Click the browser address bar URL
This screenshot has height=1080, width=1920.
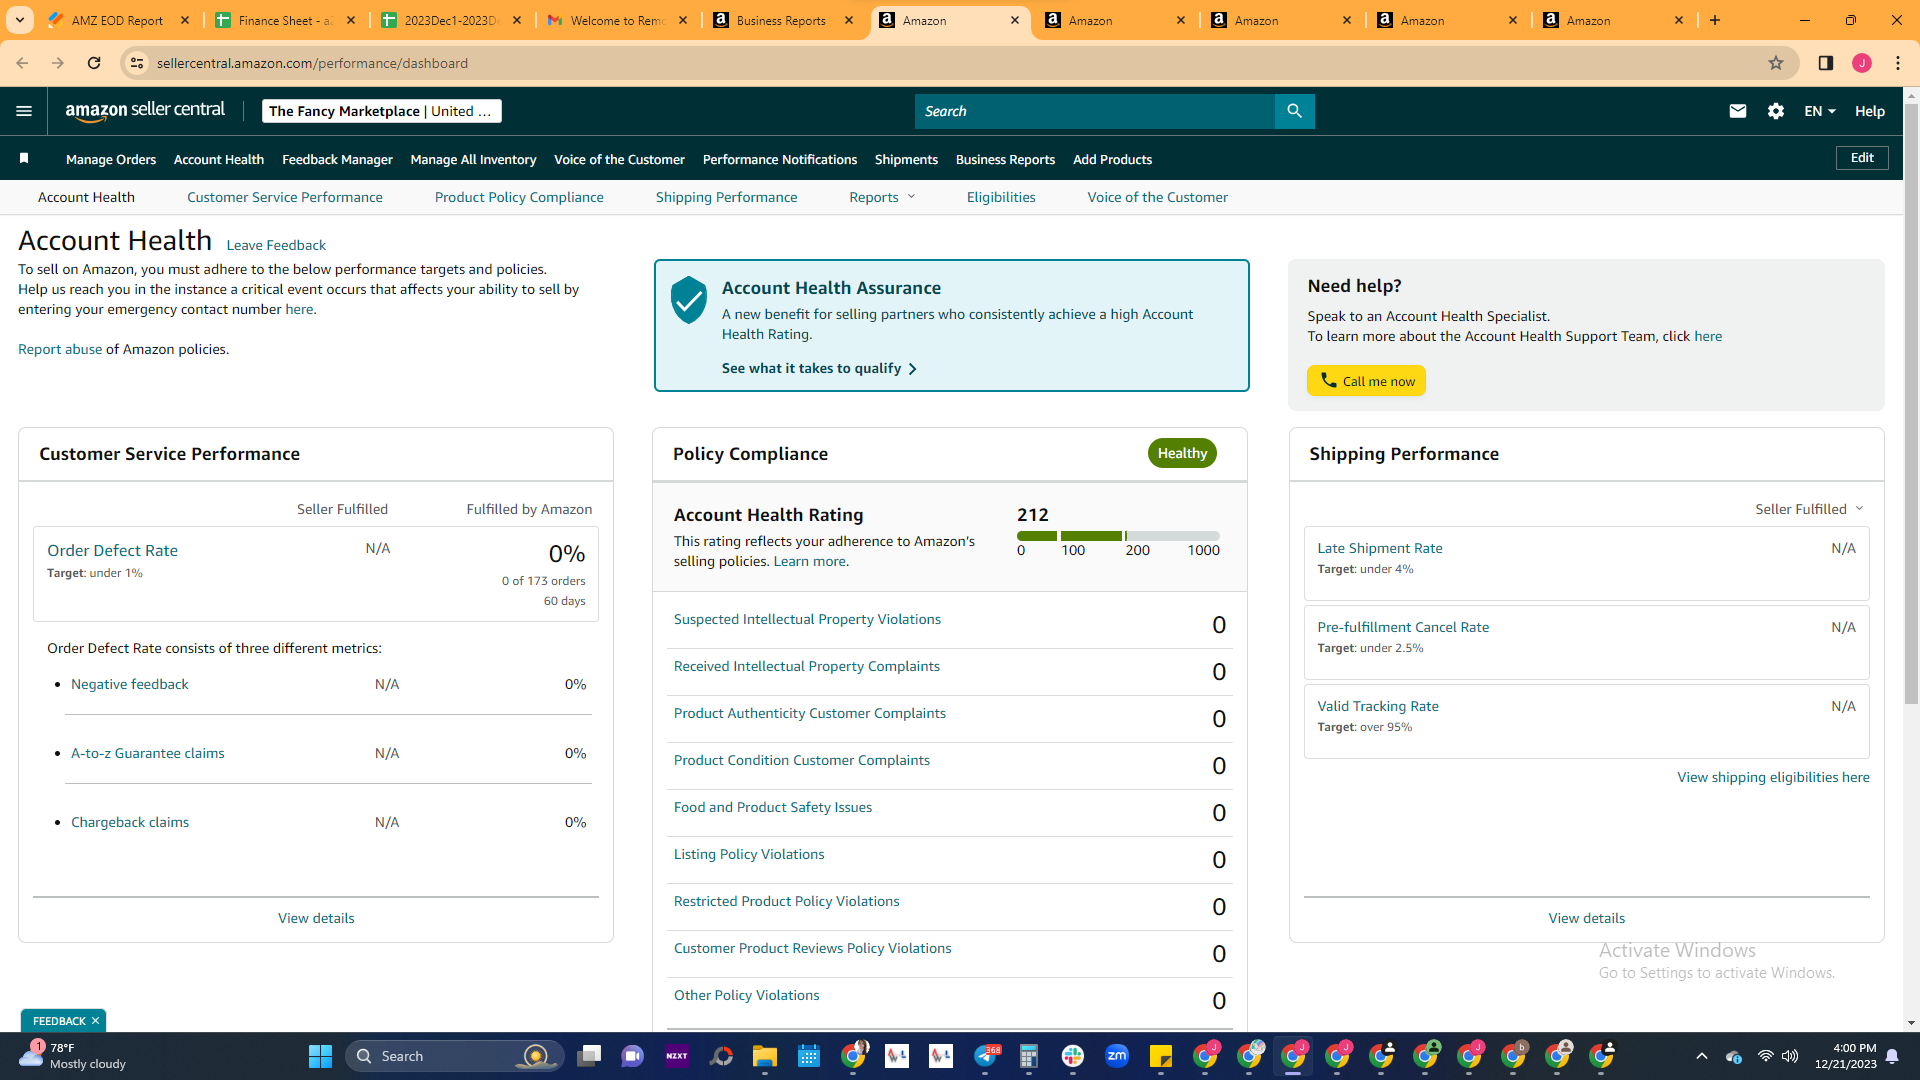point(312,63)
